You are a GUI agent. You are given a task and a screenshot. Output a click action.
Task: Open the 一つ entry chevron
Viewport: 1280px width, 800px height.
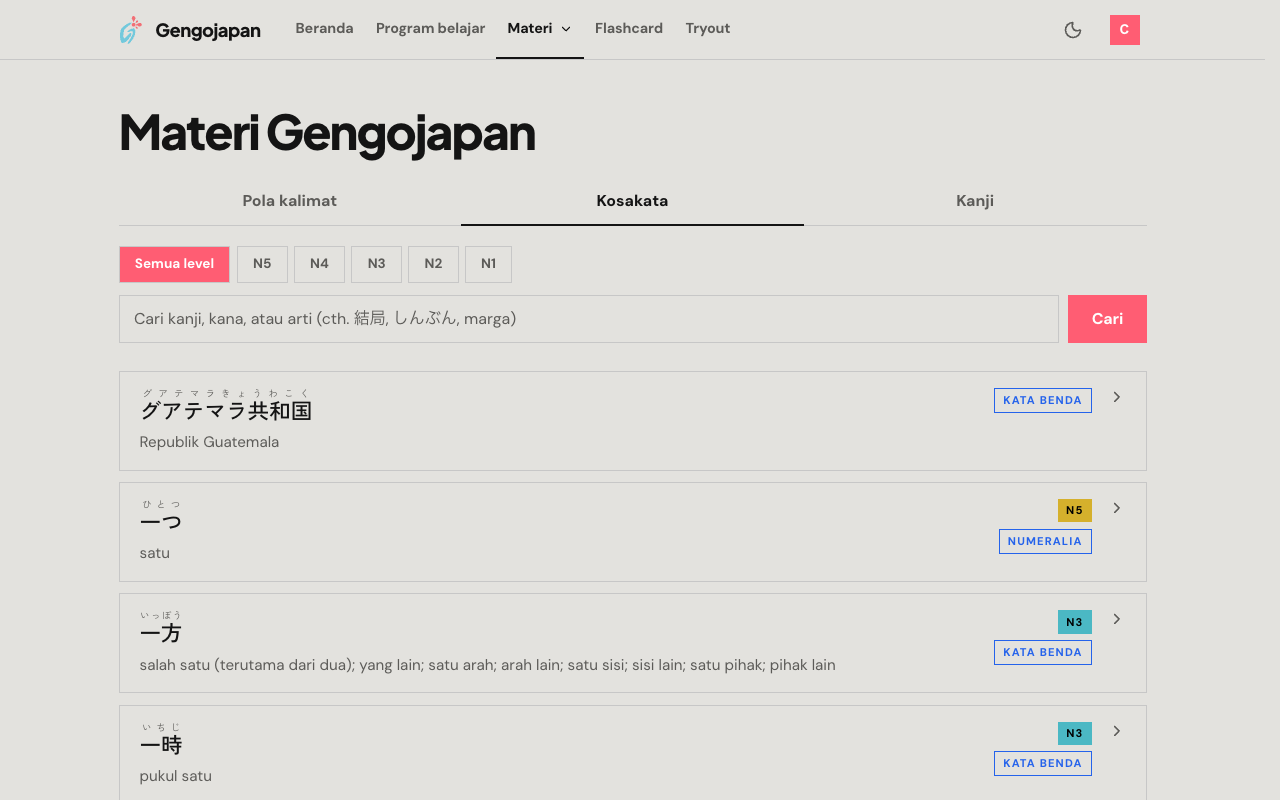pos(1117,508)
